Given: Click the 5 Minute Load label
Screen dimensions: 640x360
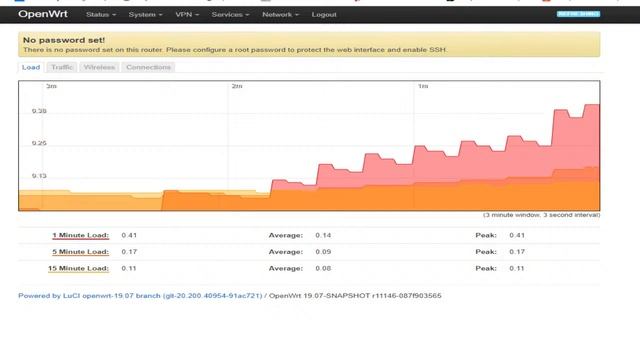Looking at the screenshot, I should pos(80,252).
